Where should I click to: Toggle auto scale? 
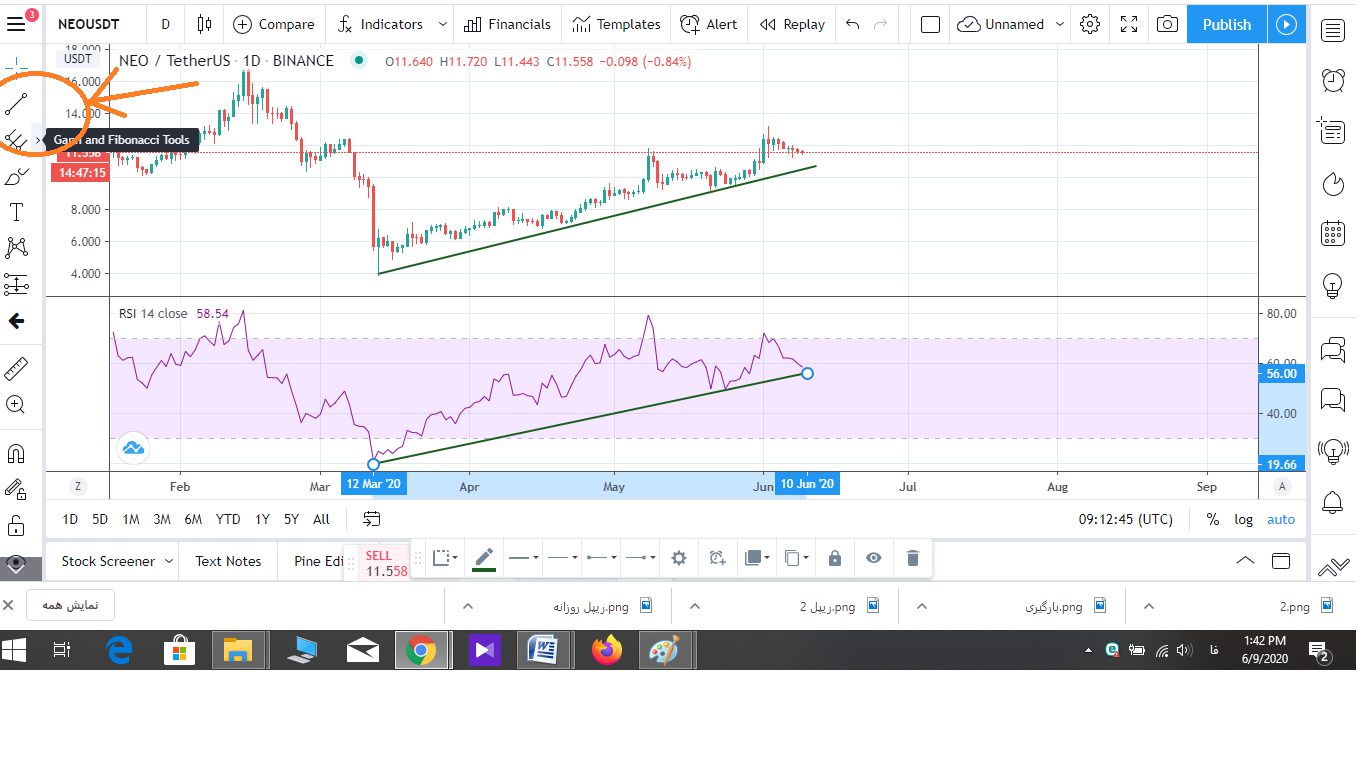point(1281,519)
